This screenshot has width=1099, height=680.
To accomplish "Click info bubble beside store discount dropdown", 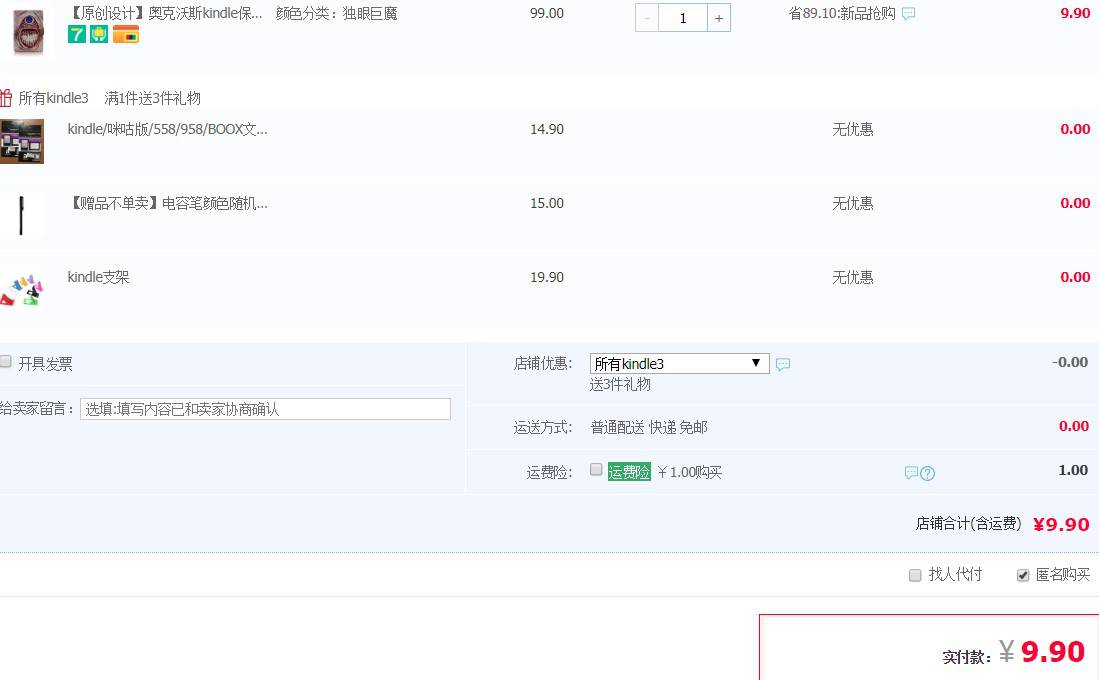I will (x=783, y=365).
